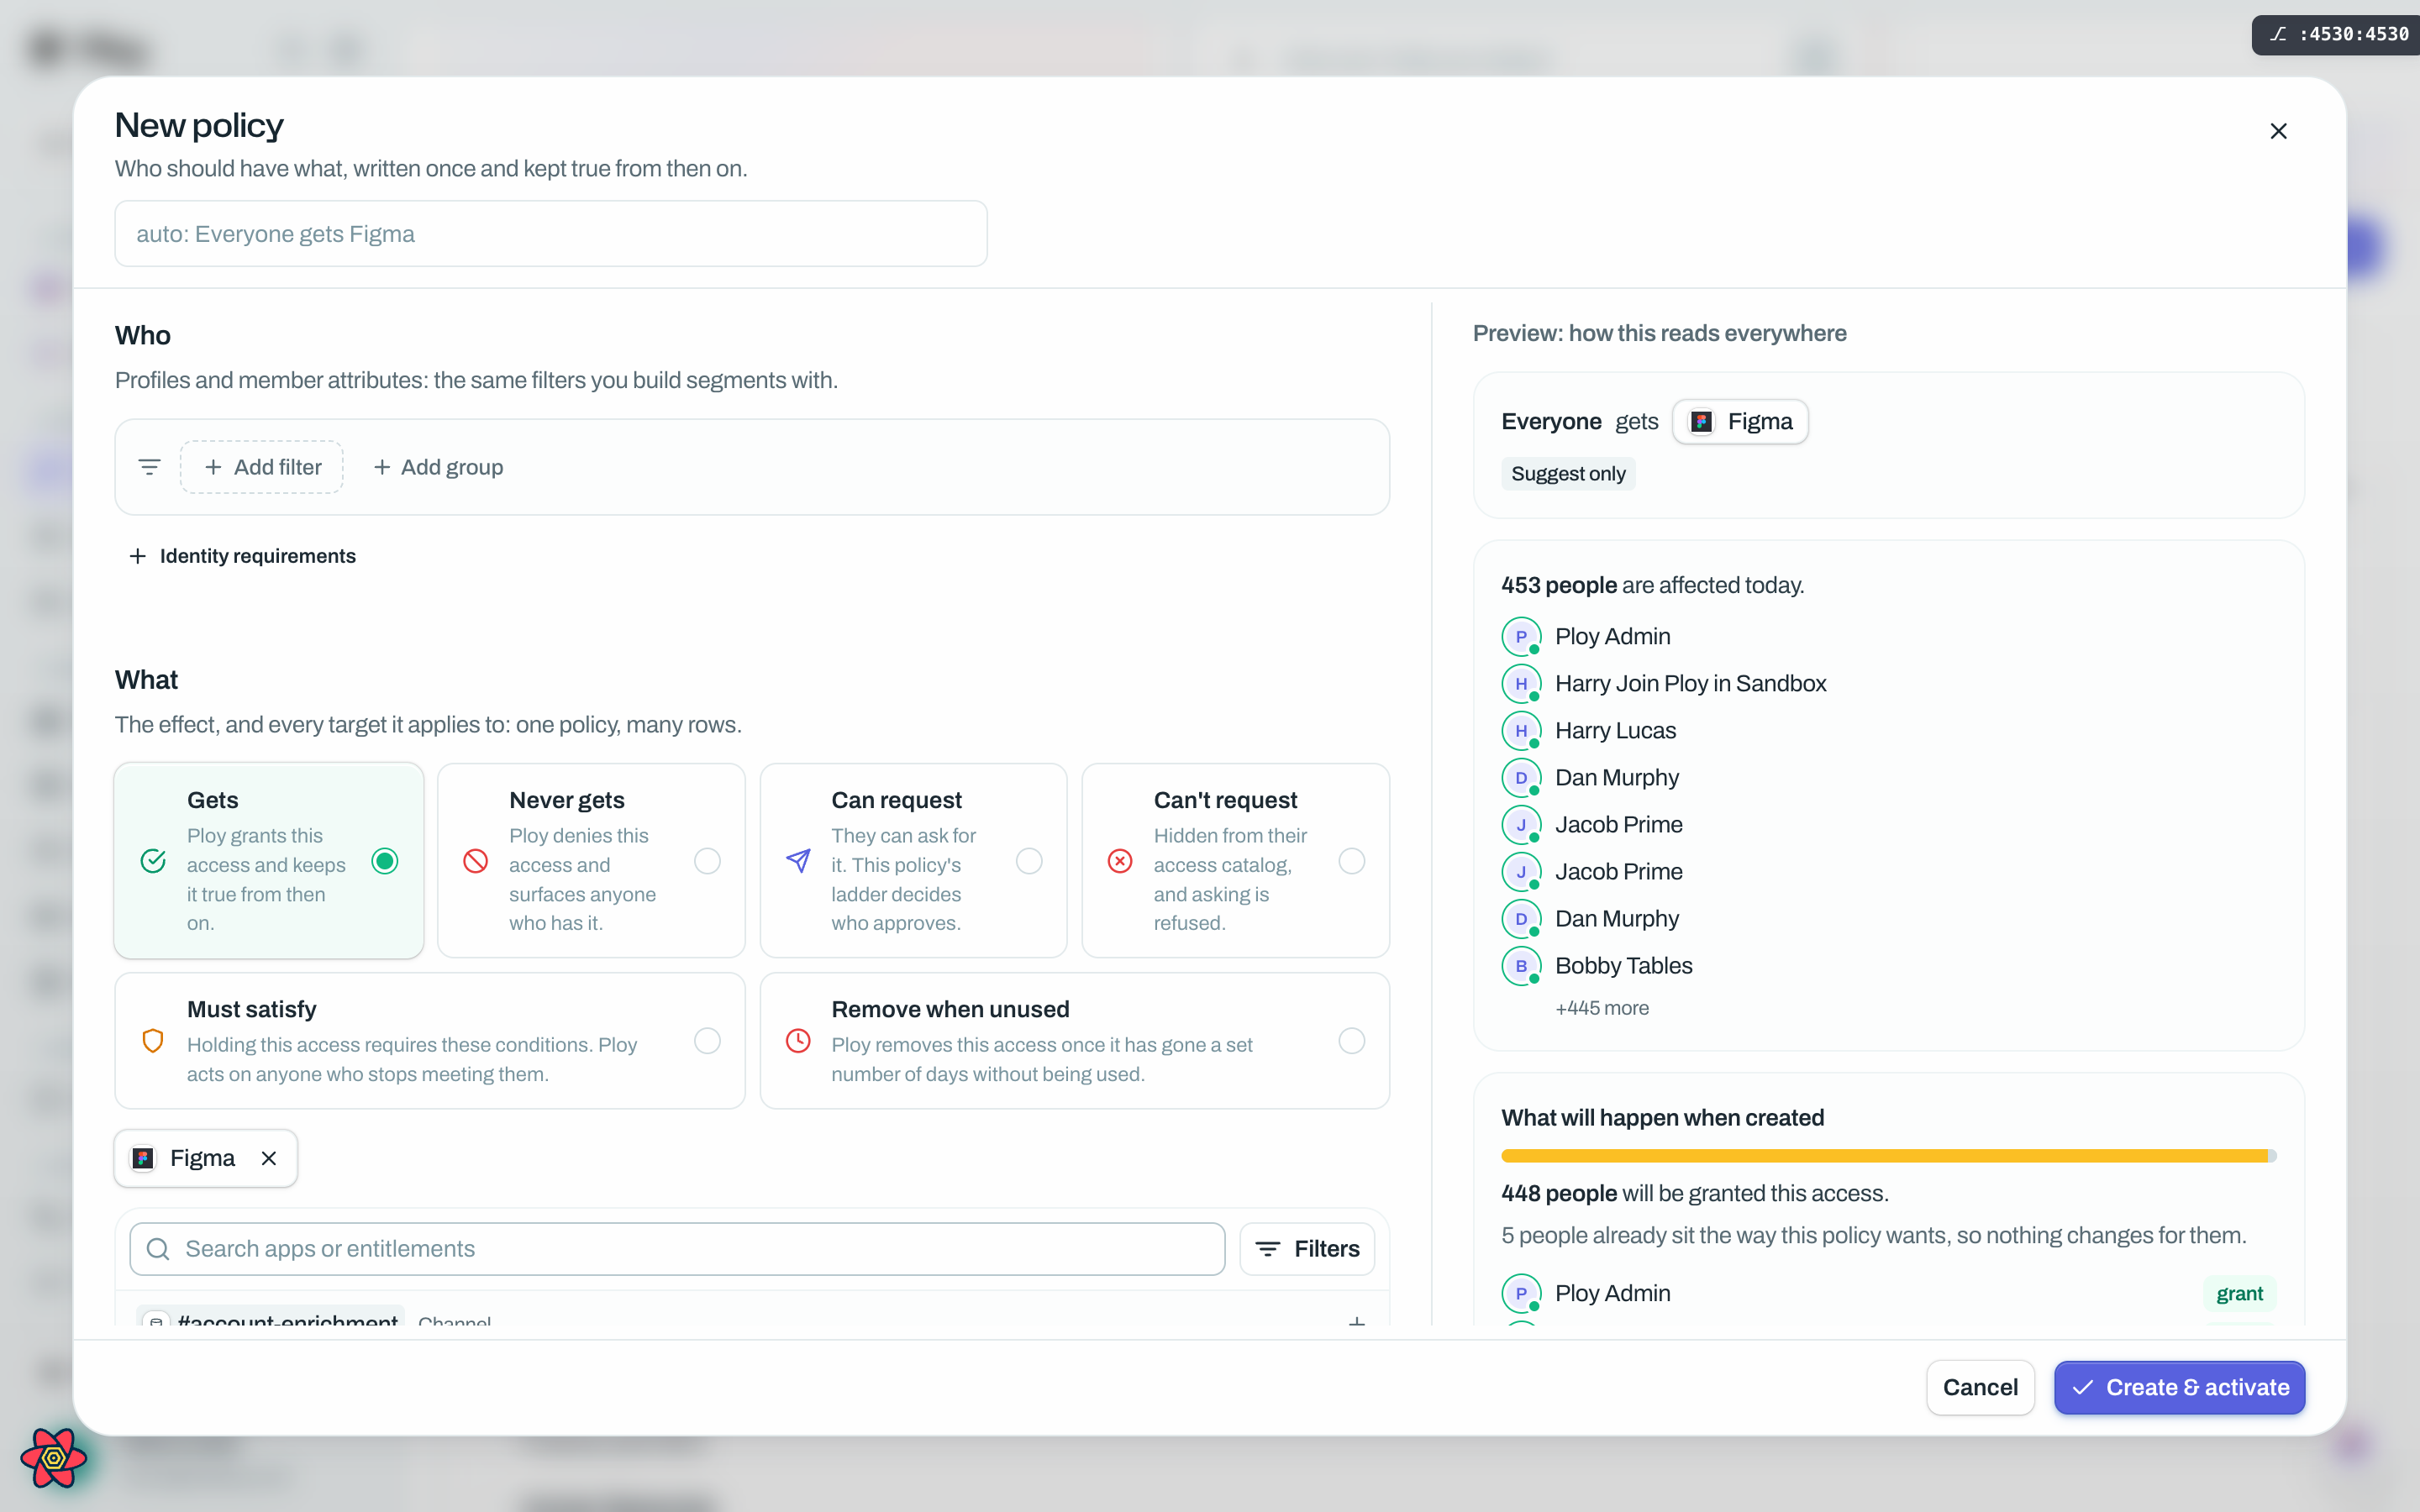The image size is (2420, 1512).
Task: Click the Bobby Tables avatar
Action: click(1521, 966)
